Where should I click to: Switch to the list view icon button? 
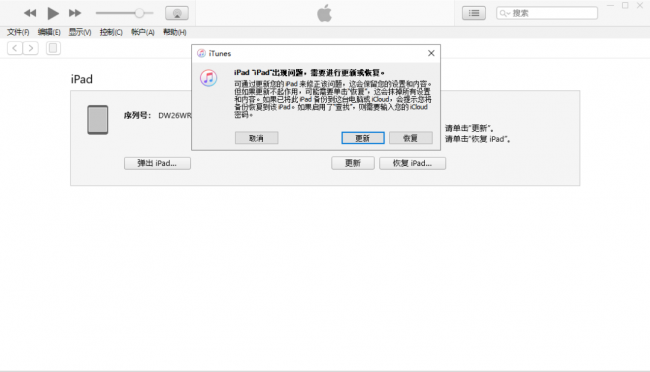pyautogui.click(x=474, y=13)
